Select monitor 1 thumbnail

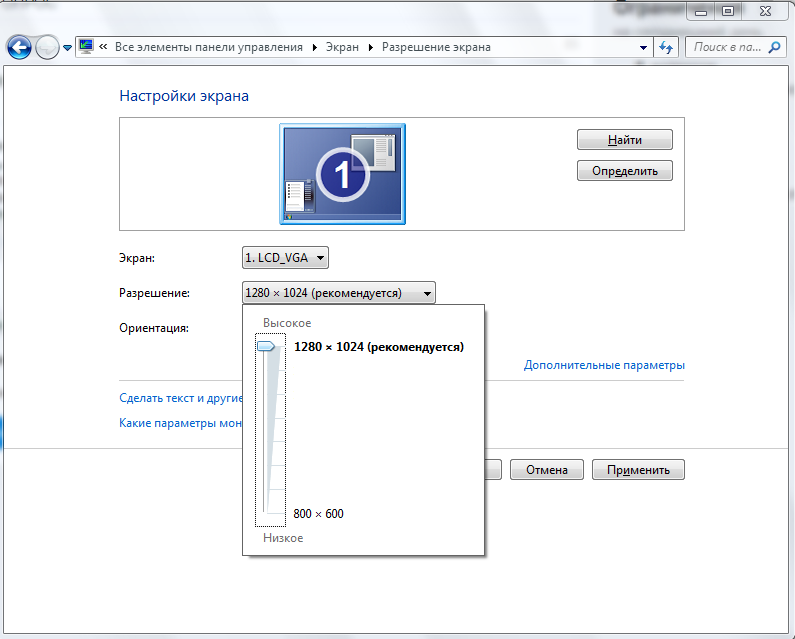343,174
